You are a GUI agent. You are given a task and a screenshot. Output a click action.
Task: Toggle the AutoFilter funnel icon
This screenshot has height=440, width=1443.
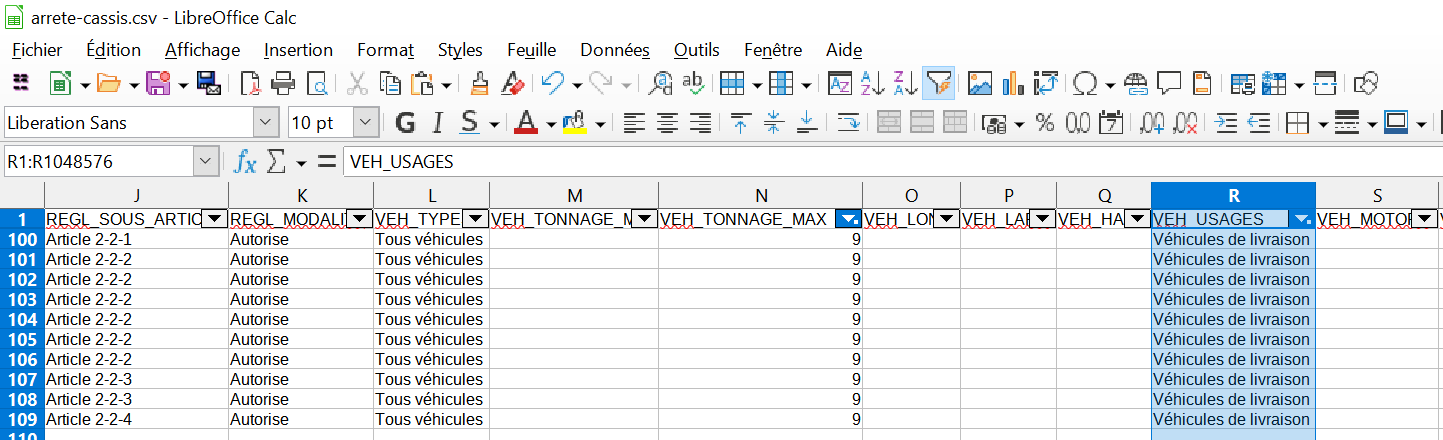point(938,83)
